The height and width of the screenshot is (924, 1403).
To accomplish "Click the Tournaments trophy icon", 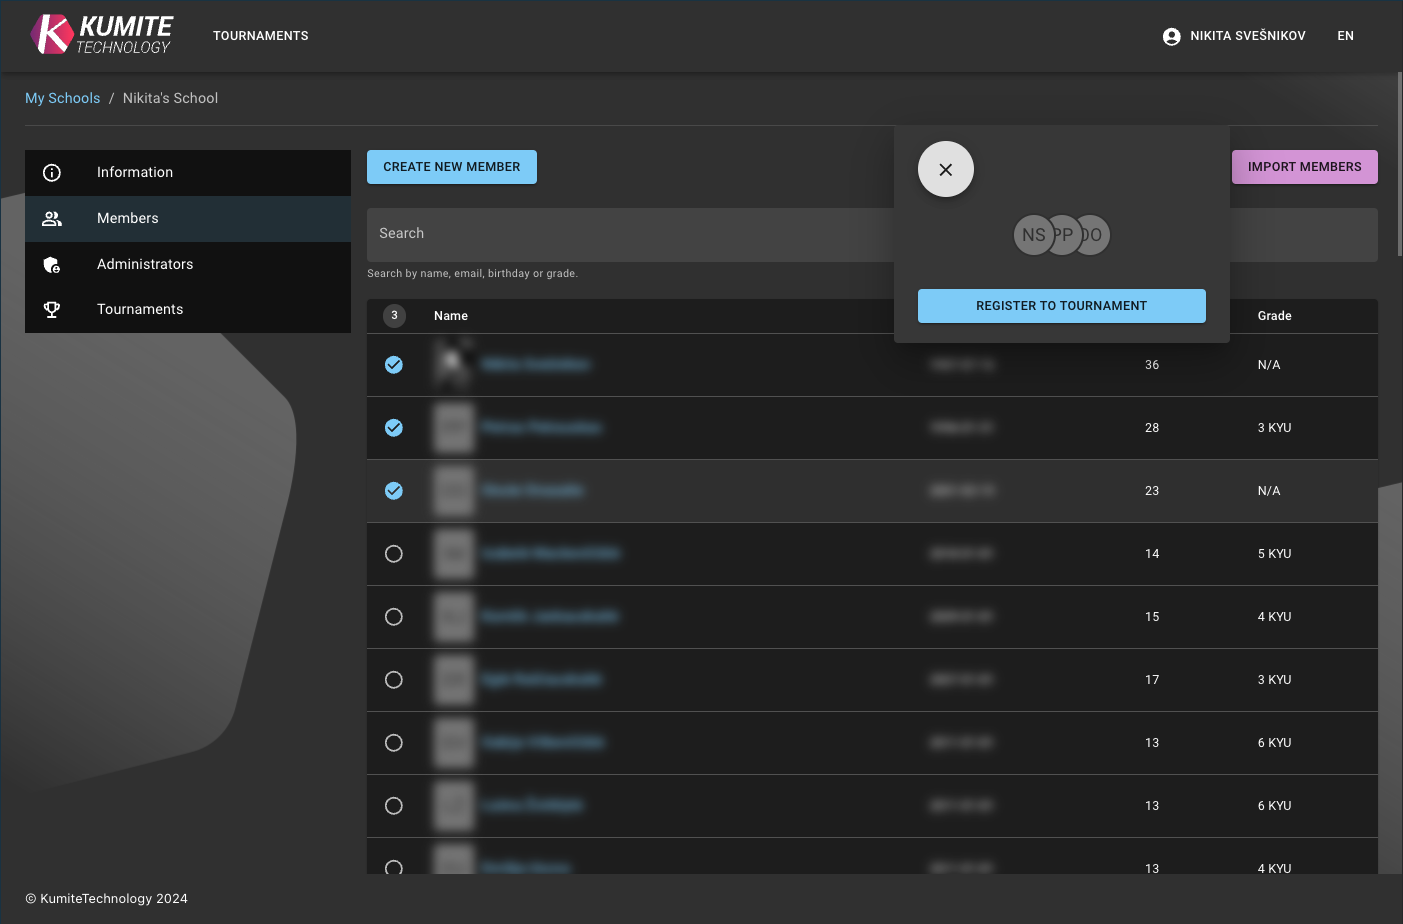I will pyautogui.click(x=52, y=310).
